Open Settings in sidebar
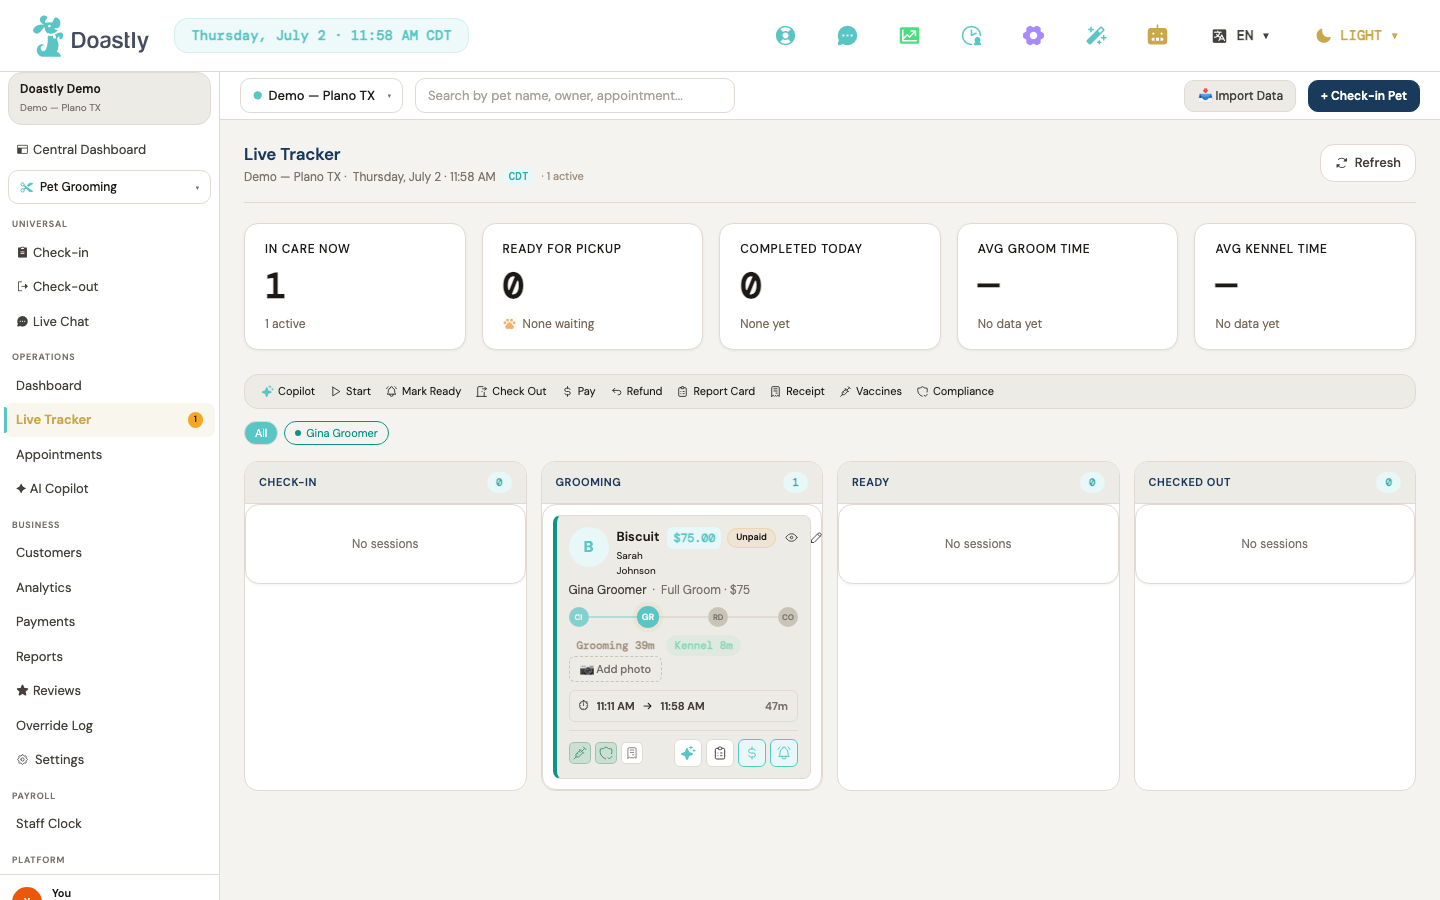 tap(109, 760)
